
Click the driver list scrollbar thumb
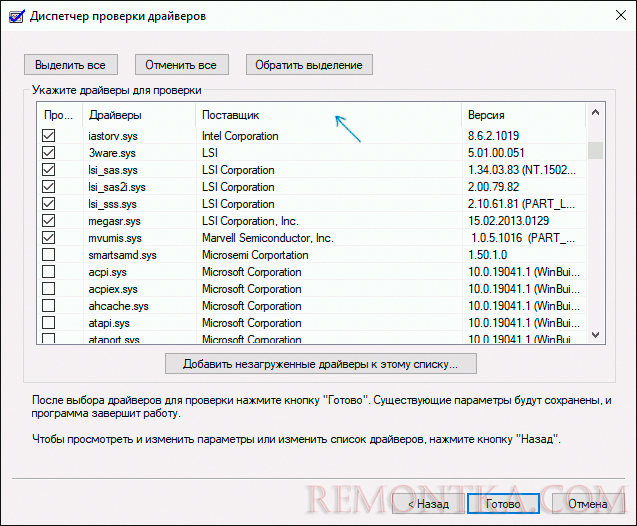click(x=596, y=150)
